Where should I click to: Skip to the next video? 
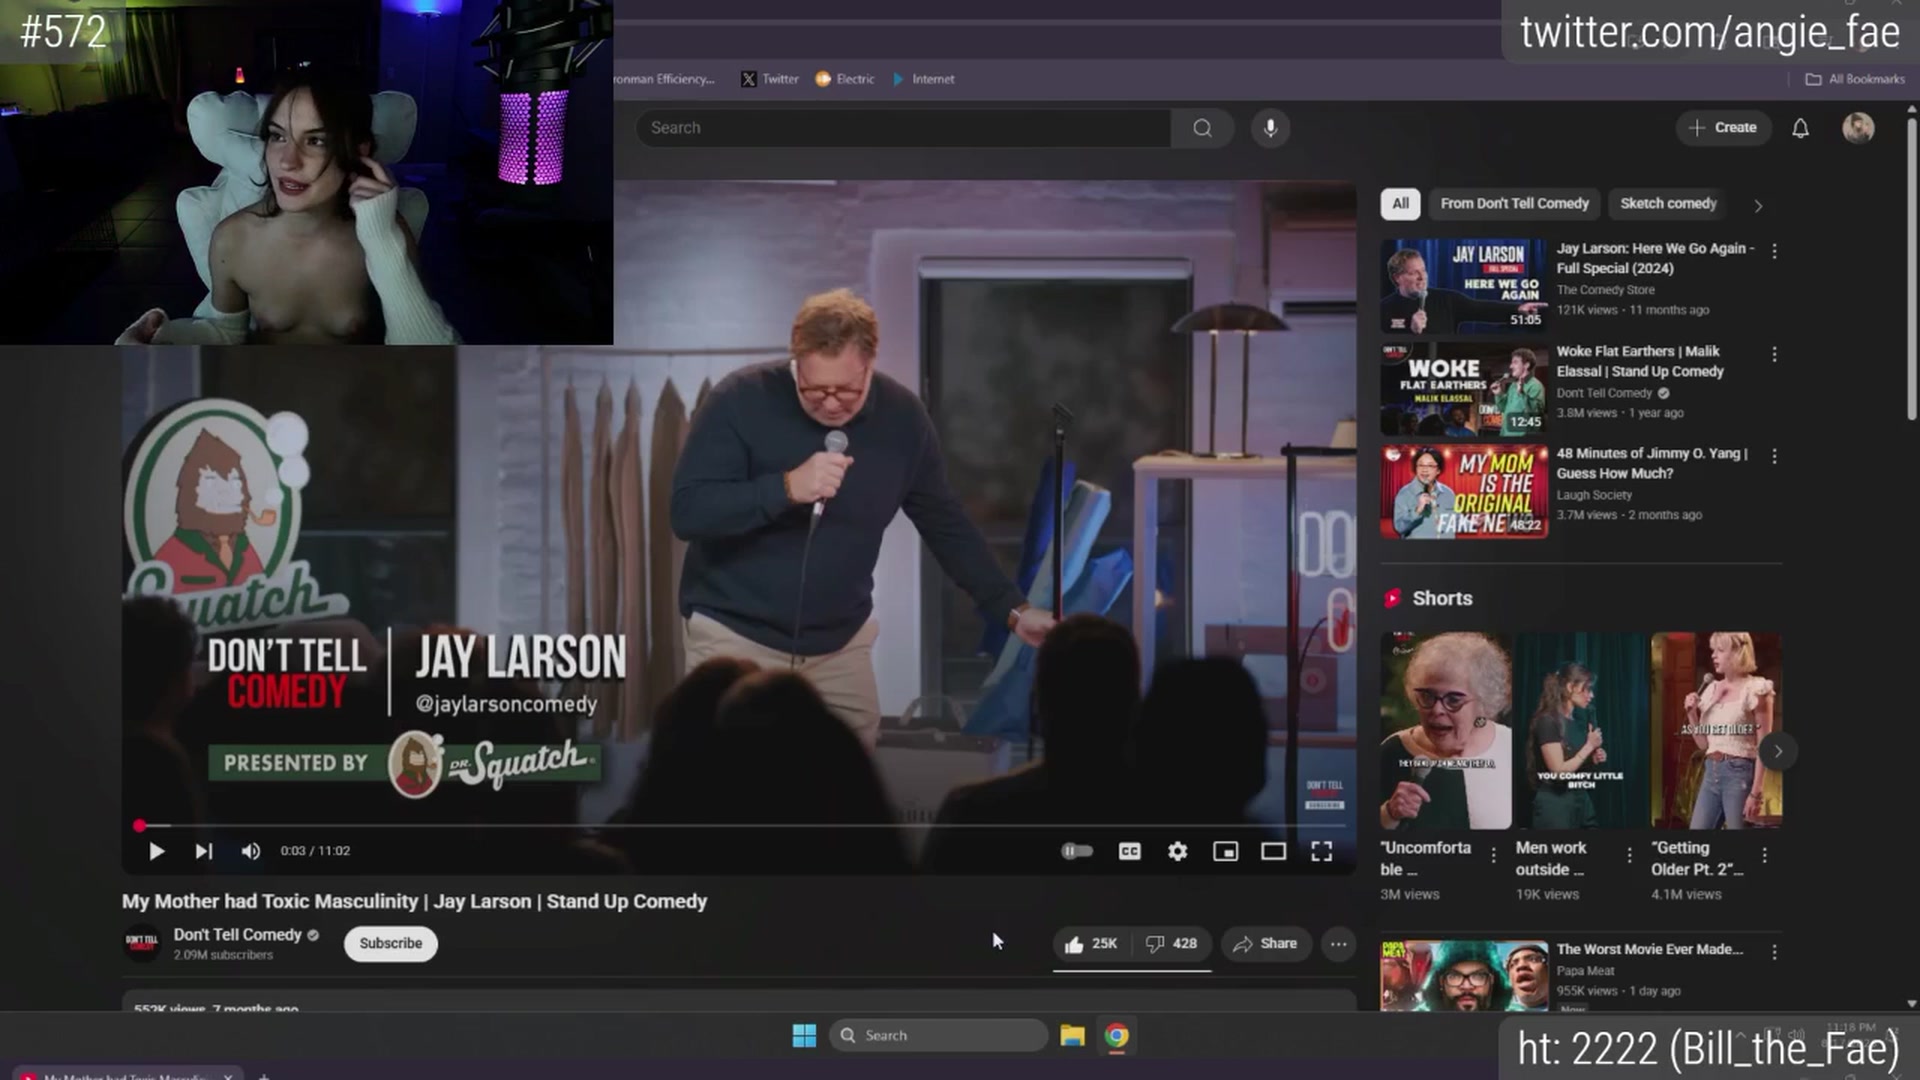click(x=204, y=851)
